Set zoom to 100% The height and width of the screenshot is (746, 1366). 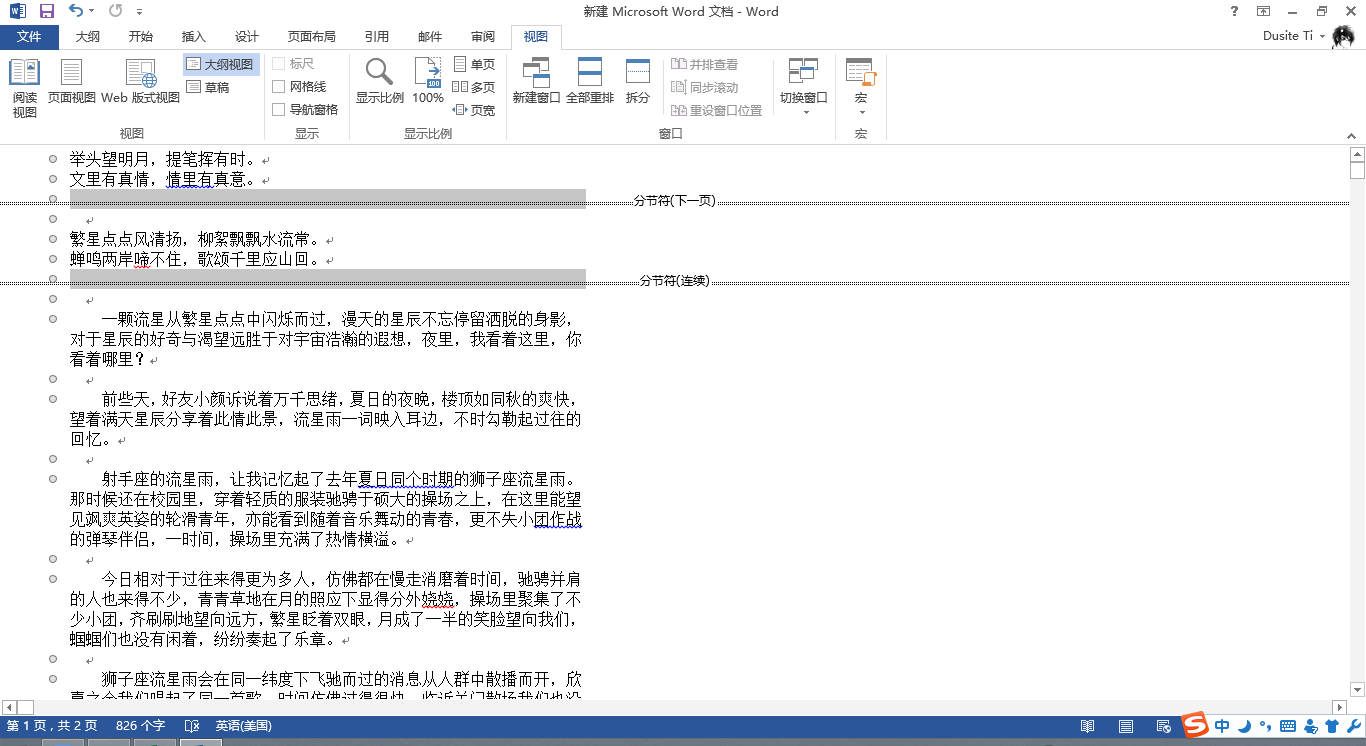pyautogui.click(x=428, y=82)
